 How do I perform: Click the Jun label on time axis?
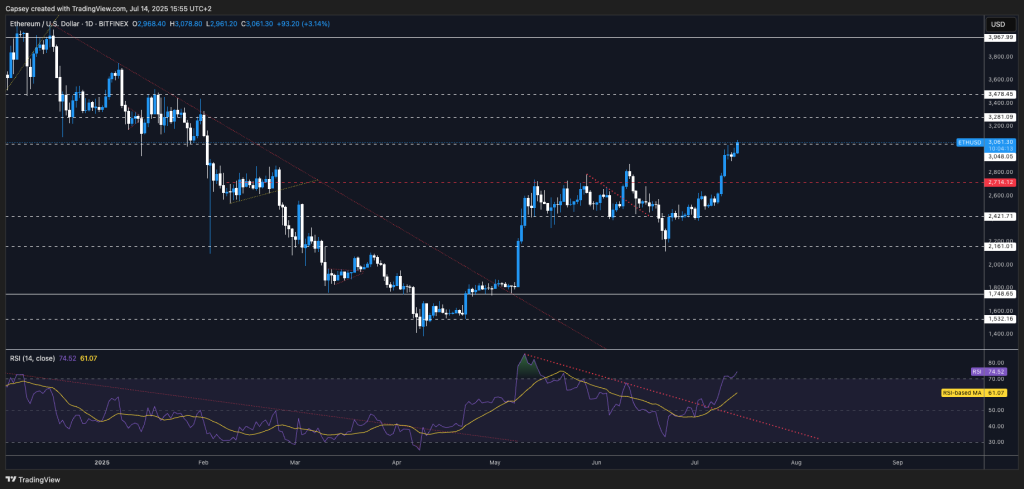[x=596, y=462]
